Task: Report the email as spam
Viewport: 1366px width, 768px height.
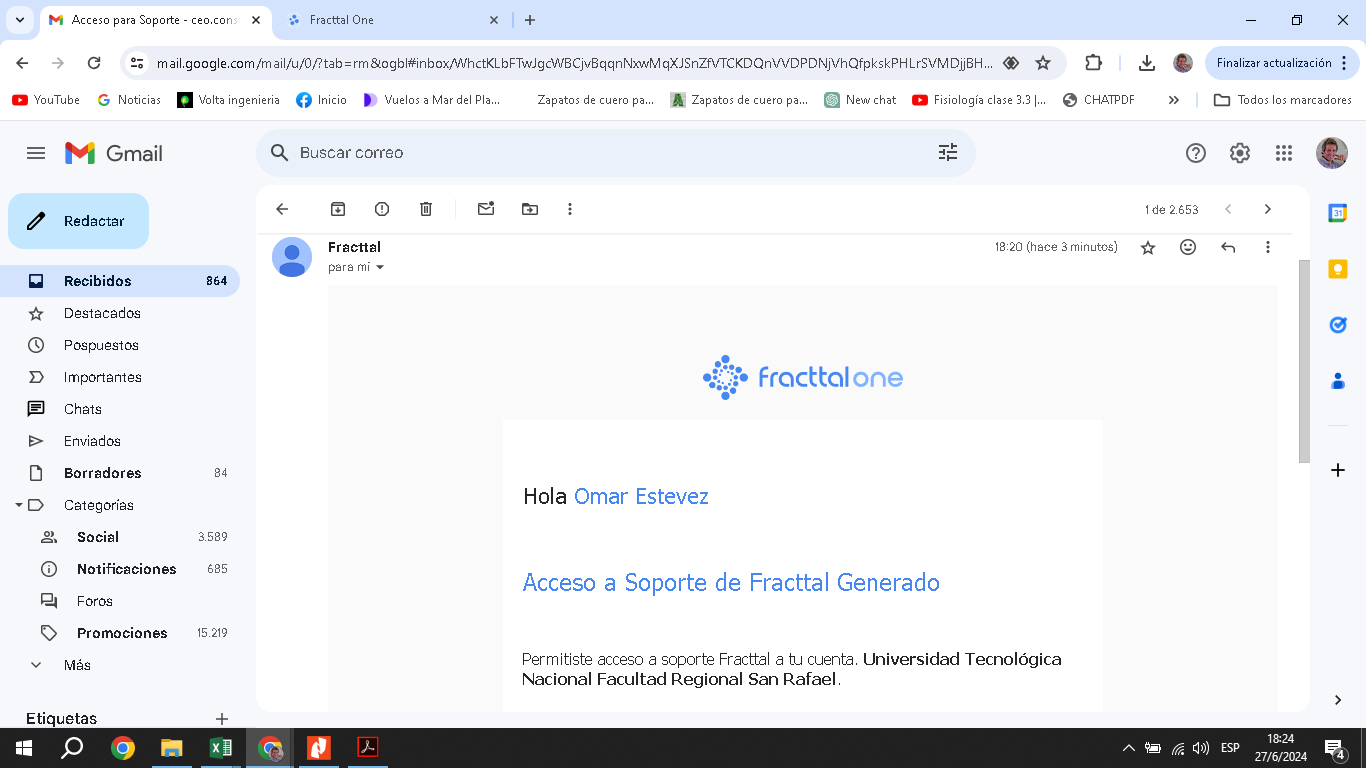Action: pyautogui.click(x=382, y=209)
